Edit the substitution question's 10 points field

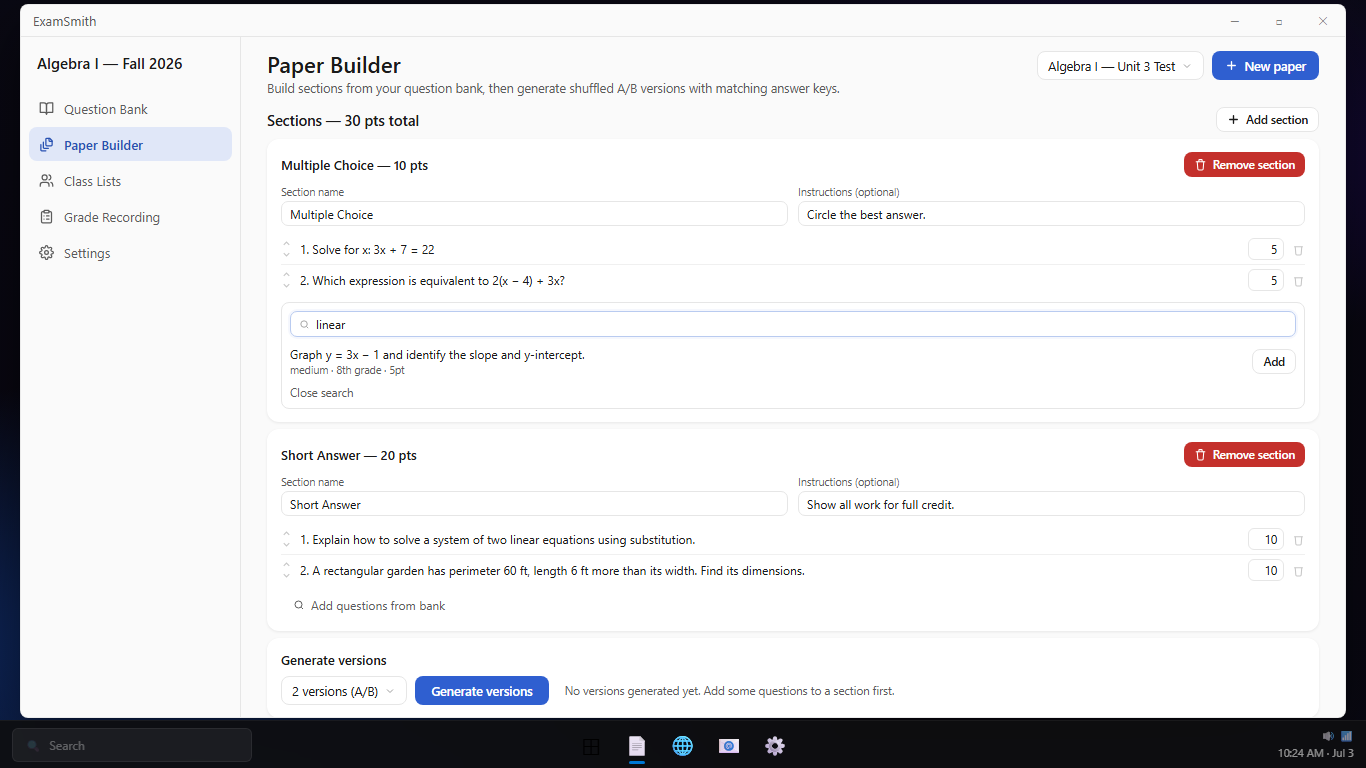(x=1266, y=540)
